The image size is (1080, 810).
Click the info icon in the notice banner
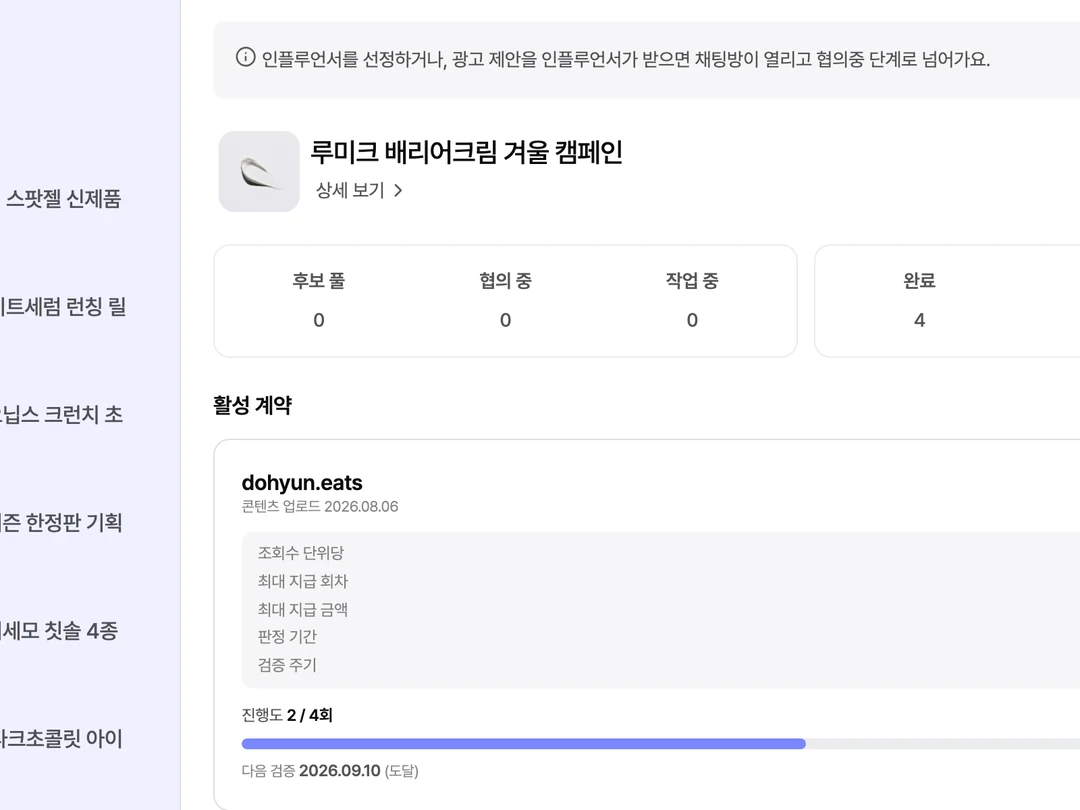click(245, 57)
